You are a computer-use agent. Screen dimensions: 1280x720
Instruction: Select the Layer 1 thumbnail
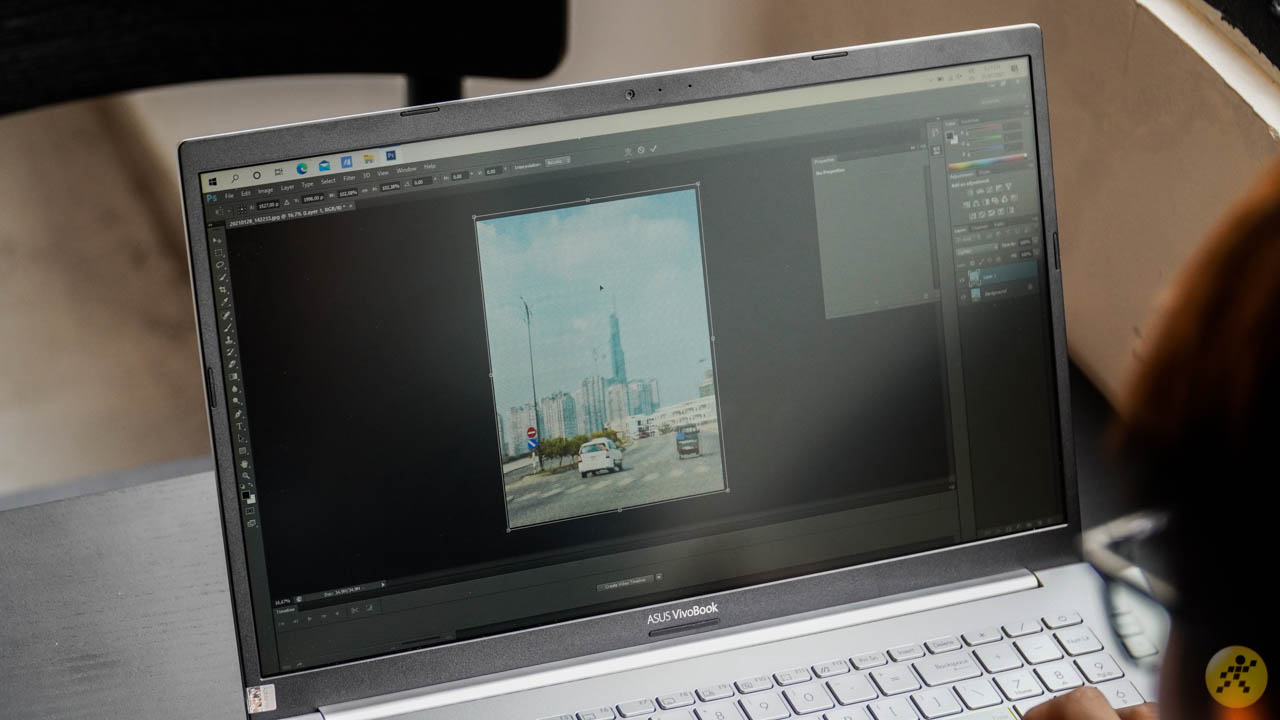click(975, 279)
